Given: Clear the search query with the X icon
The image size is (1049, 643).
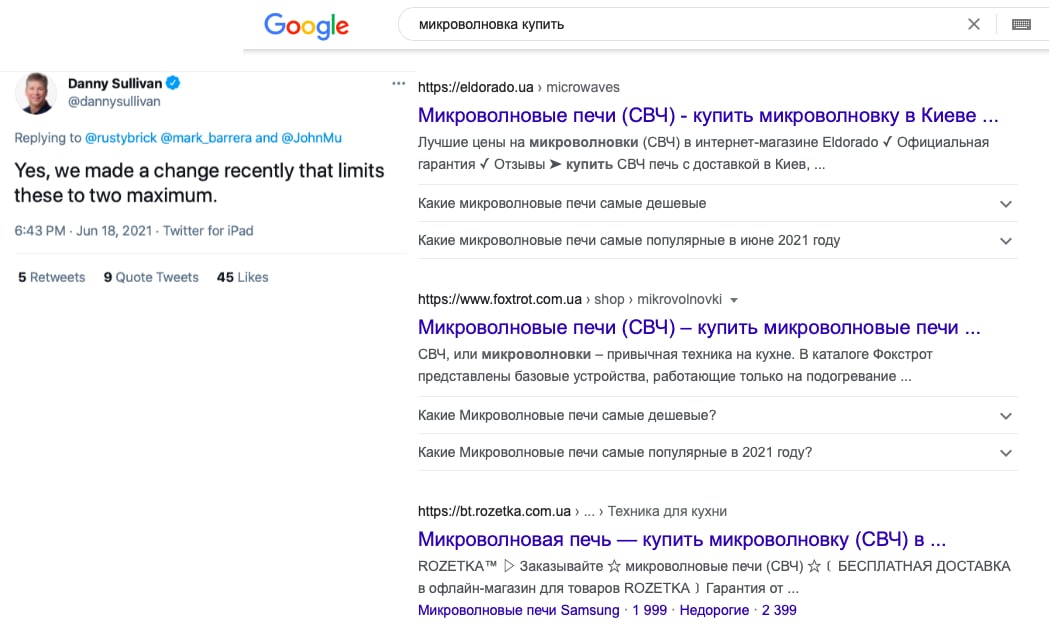Looking at the screenshot, I should click(973, 24).
